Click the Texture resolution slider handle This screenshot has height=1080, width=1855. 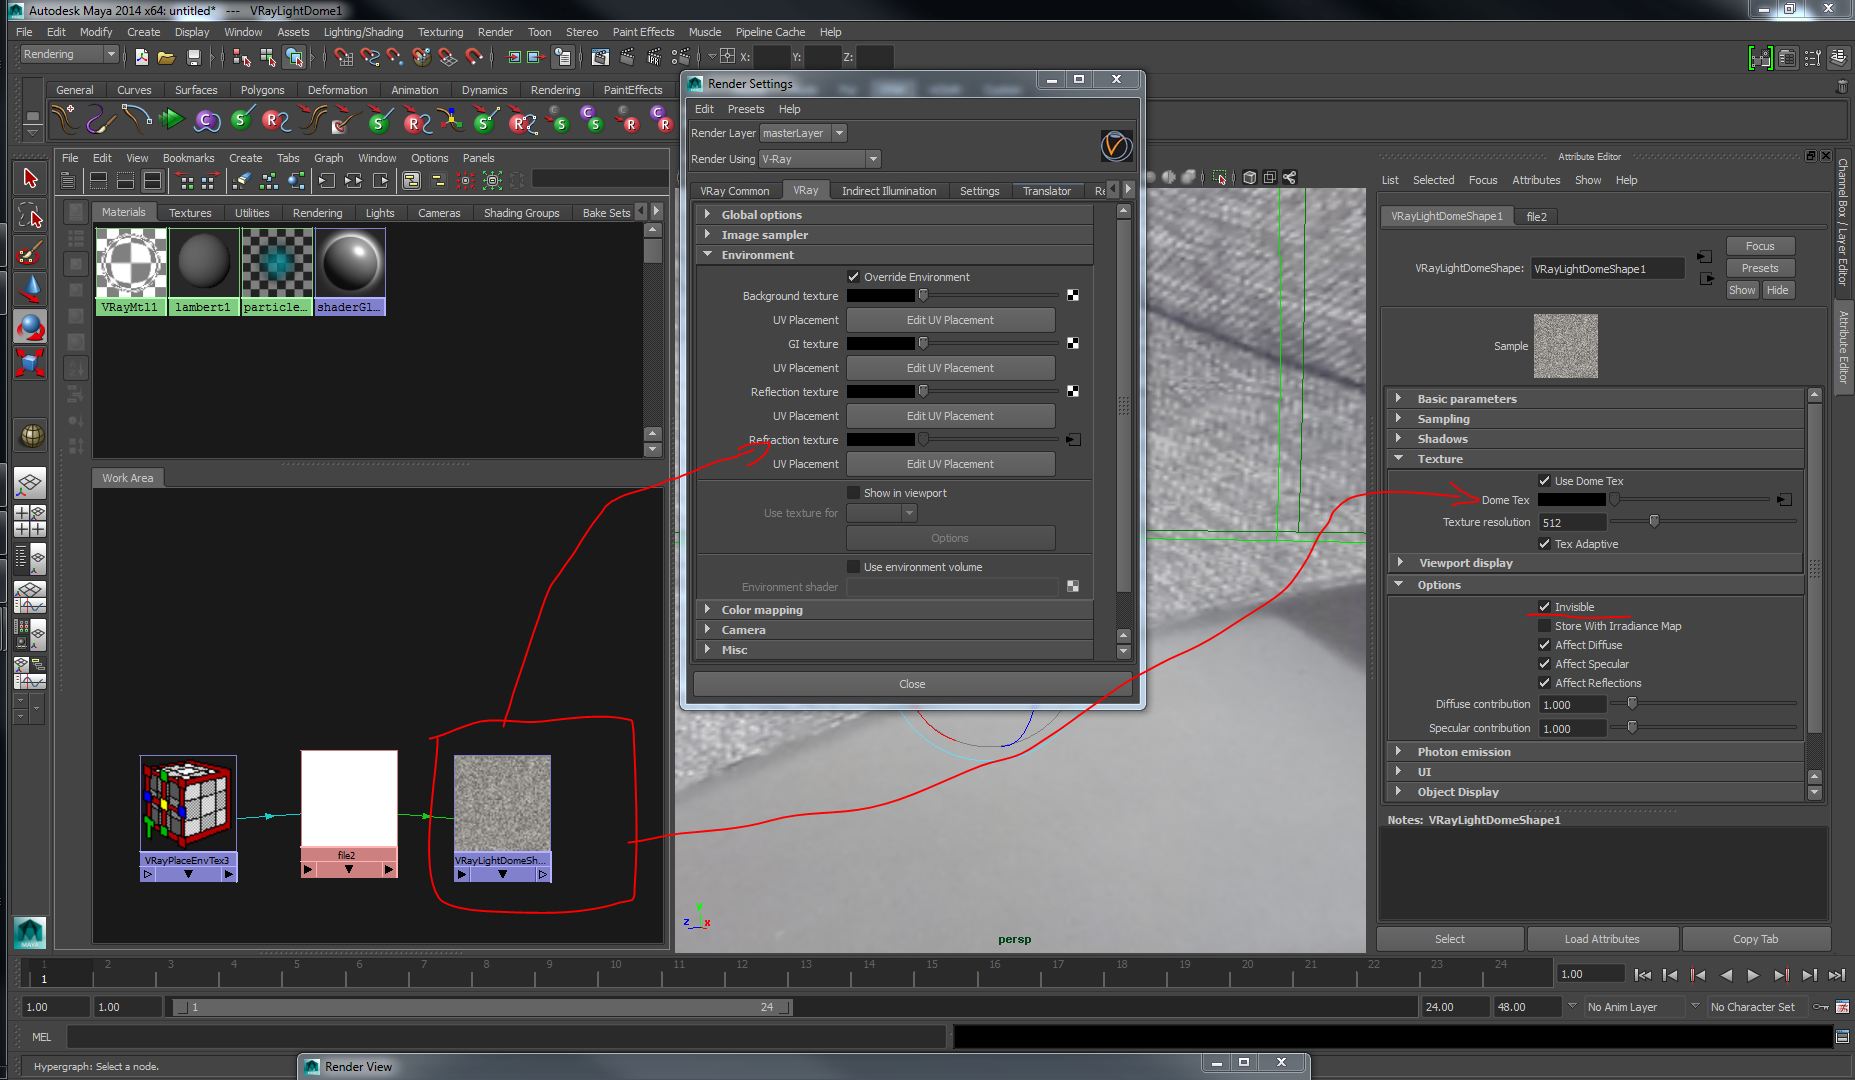pyautogui.click(x=1654, y=522)
